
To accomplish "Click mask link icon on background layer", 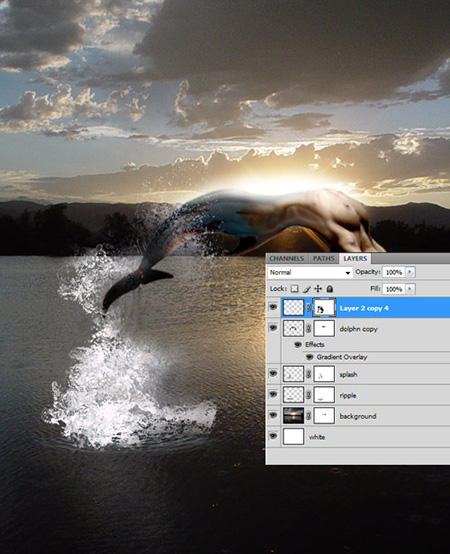I will click(308, 416).
